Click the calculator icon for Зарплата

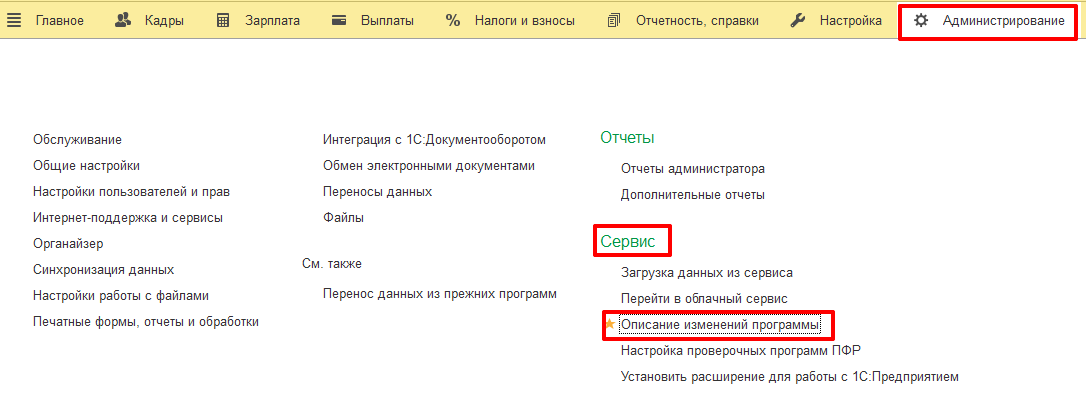coord(223,20)
